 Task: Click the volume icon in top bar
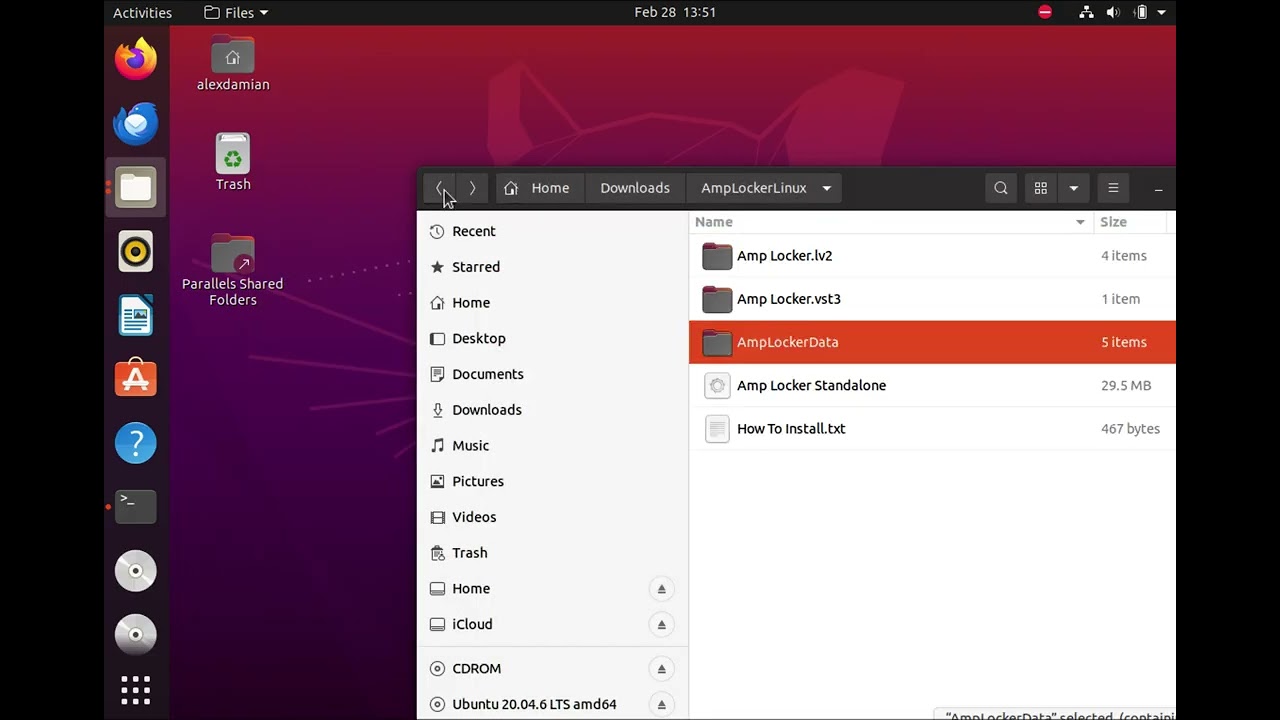[x=1113, y=12]
